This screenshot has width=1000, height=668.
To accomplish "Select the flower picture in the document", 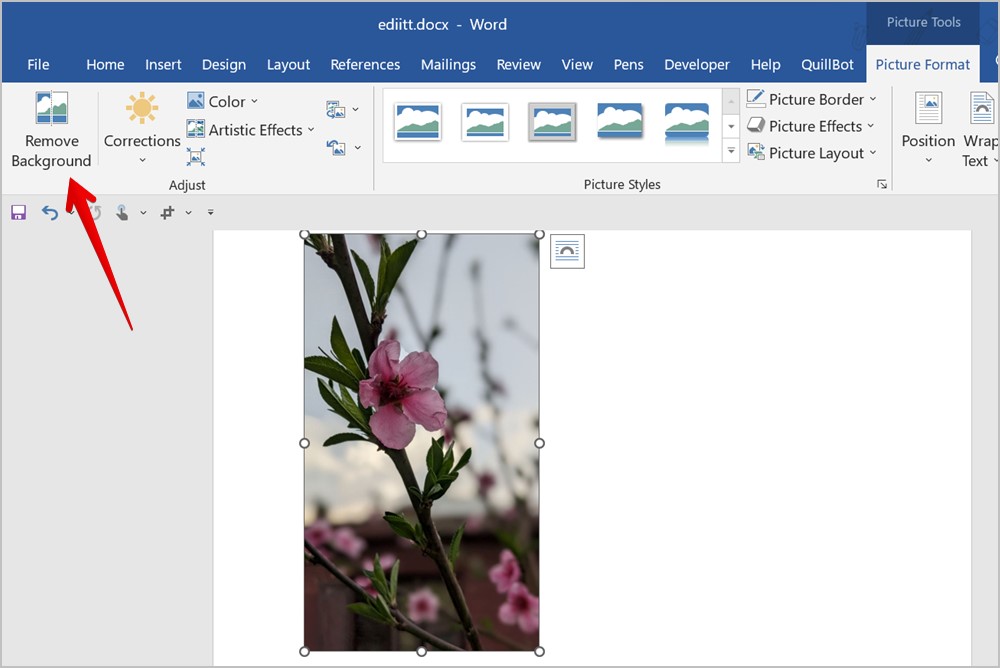I will pos(421,442).
